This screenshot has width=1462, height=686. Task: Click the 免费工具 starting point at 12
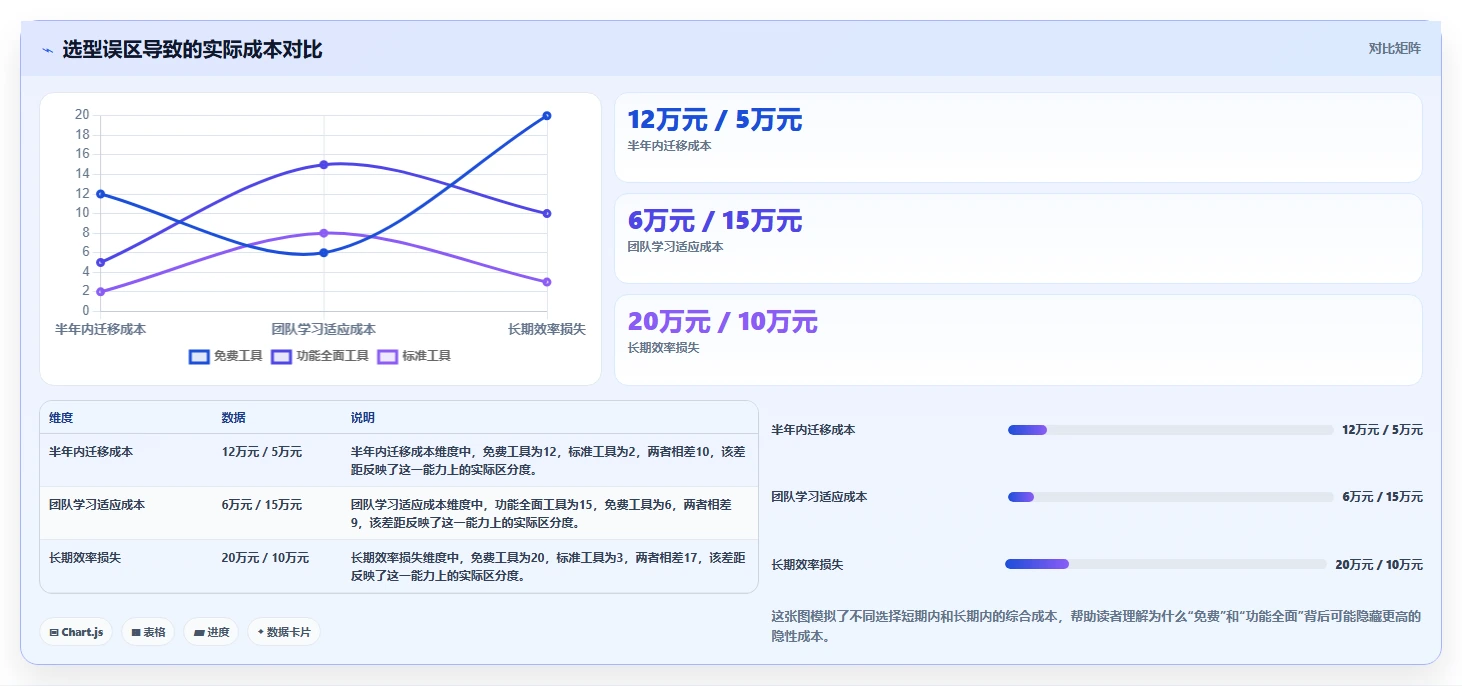[x=100, y=194]
